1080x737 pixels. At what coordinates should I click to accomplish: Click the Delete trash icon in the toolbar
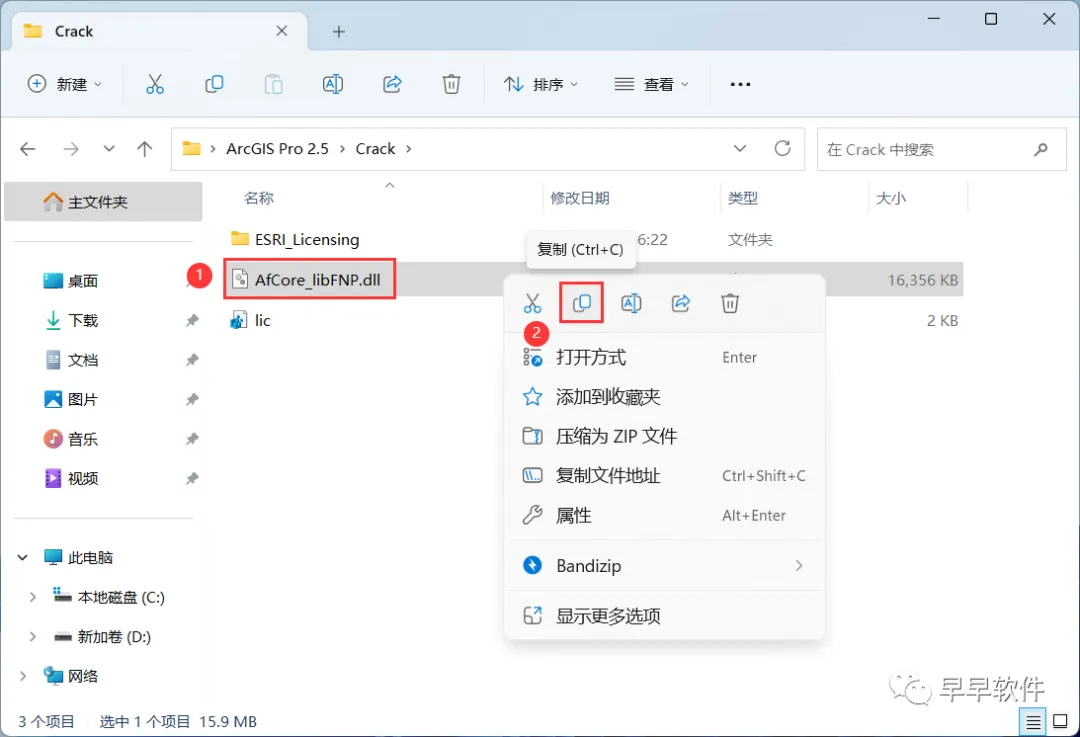point(451,84)
